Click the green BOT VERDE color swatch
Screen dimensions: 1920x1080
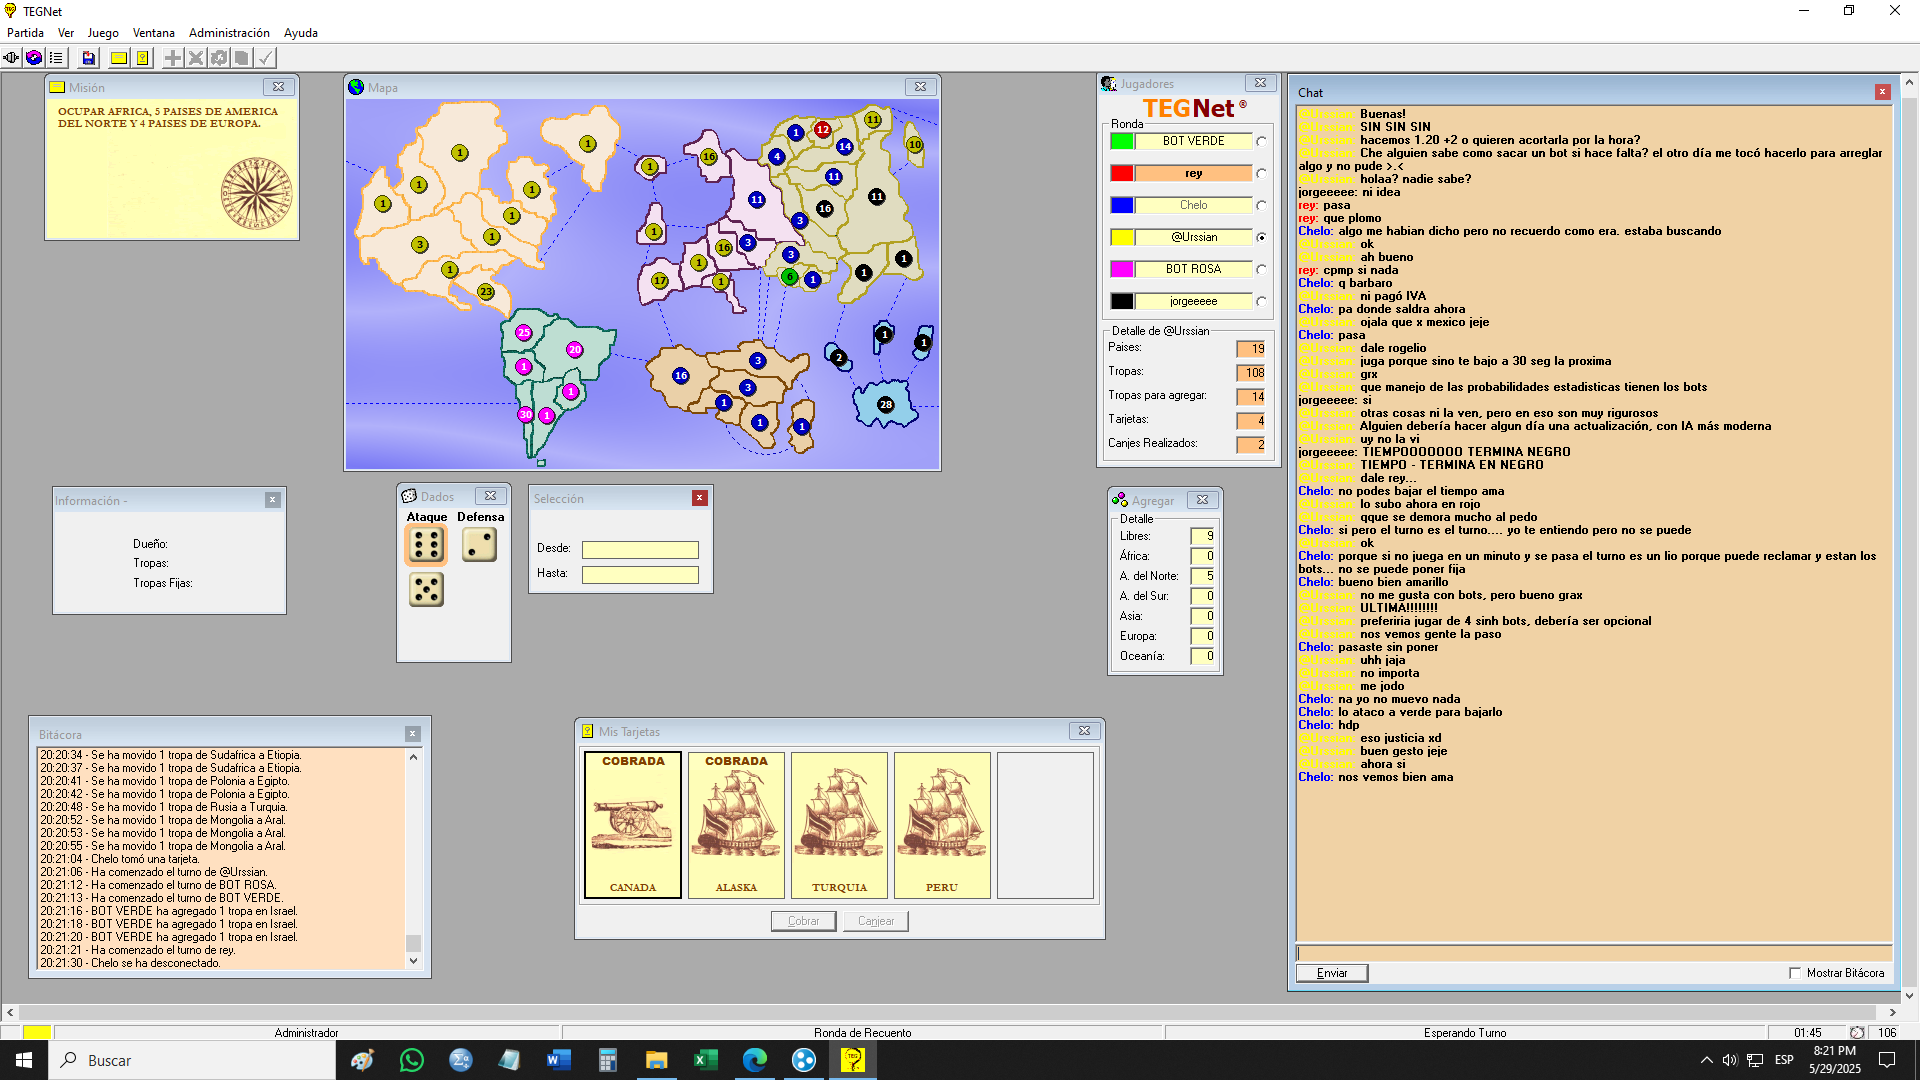point(1122,142)
